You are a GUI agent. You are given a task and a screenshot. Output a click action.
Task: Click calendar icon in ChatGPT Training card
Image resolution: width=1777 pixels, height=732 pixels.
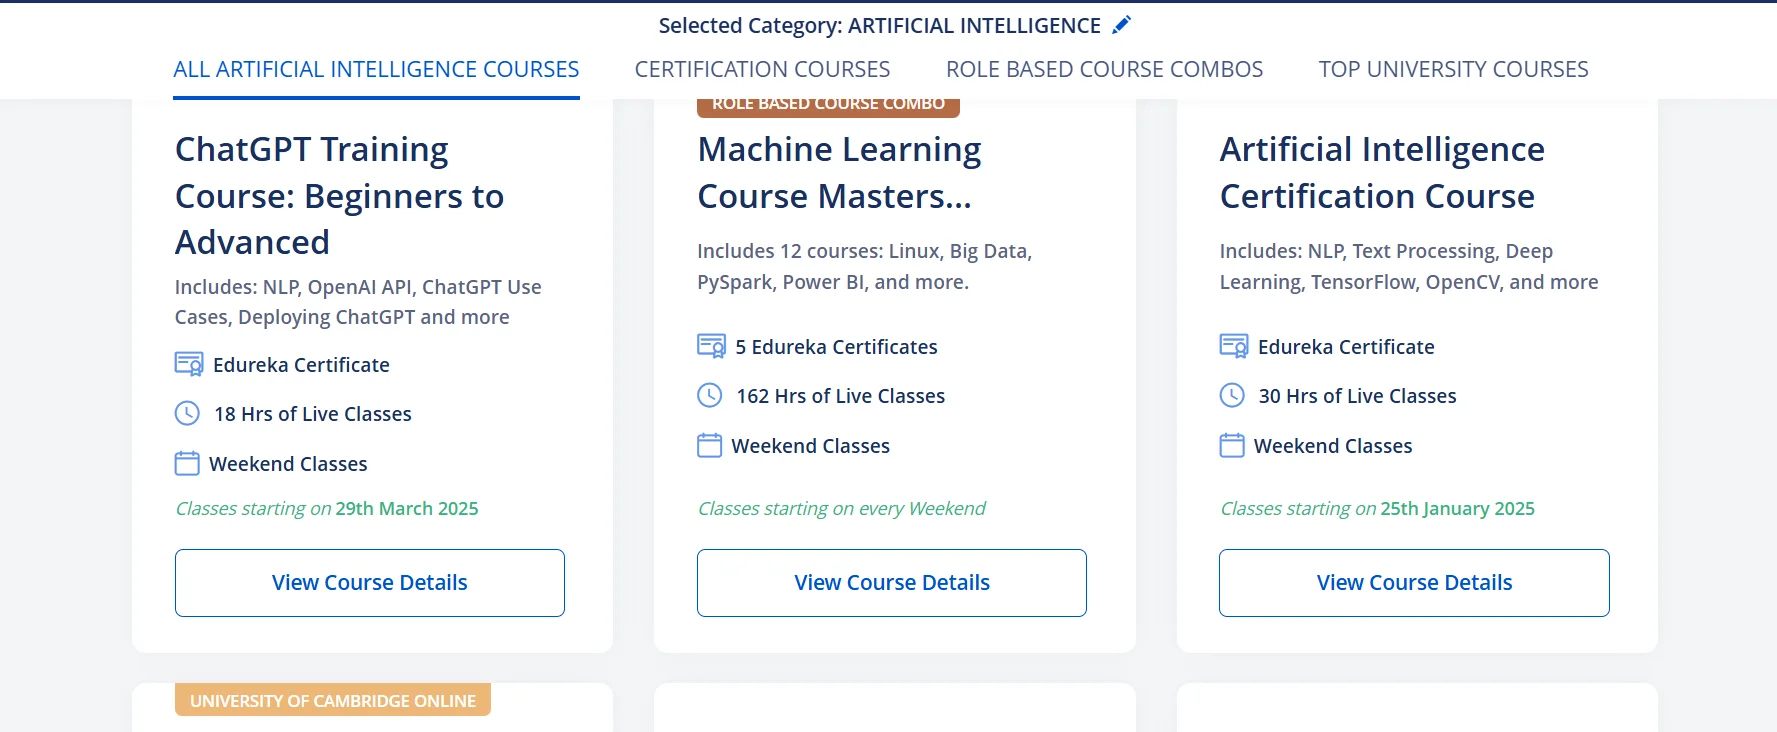point(187,463)
